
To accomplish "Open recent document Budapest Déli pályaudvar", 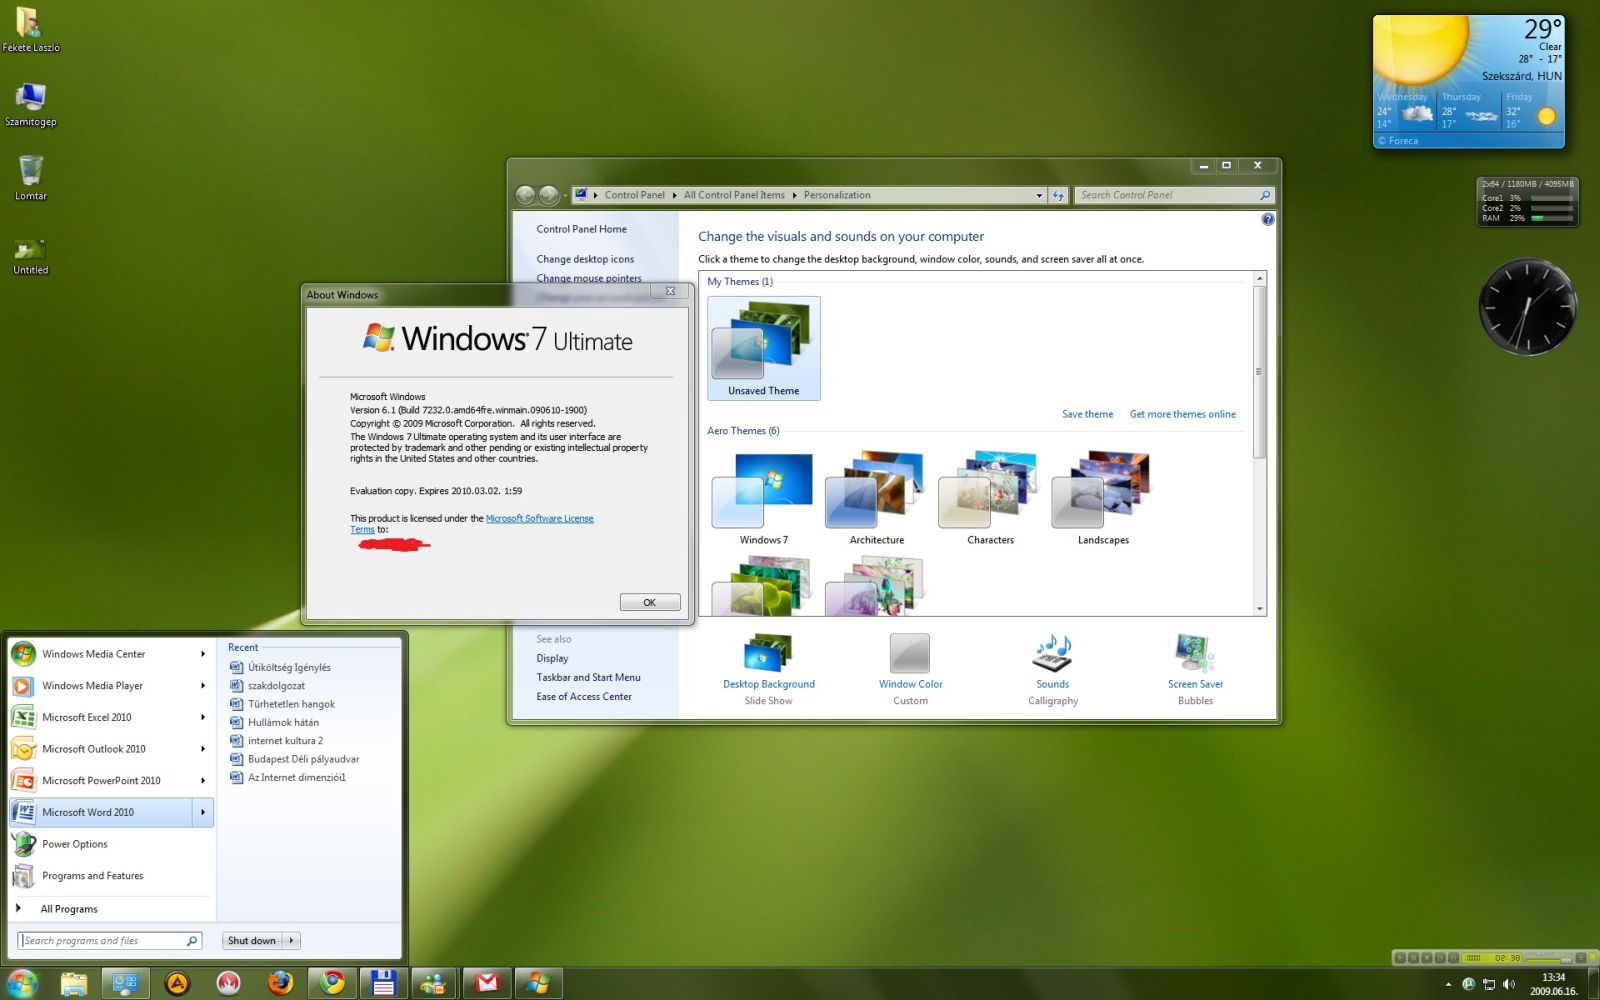I will coord(303,759).
